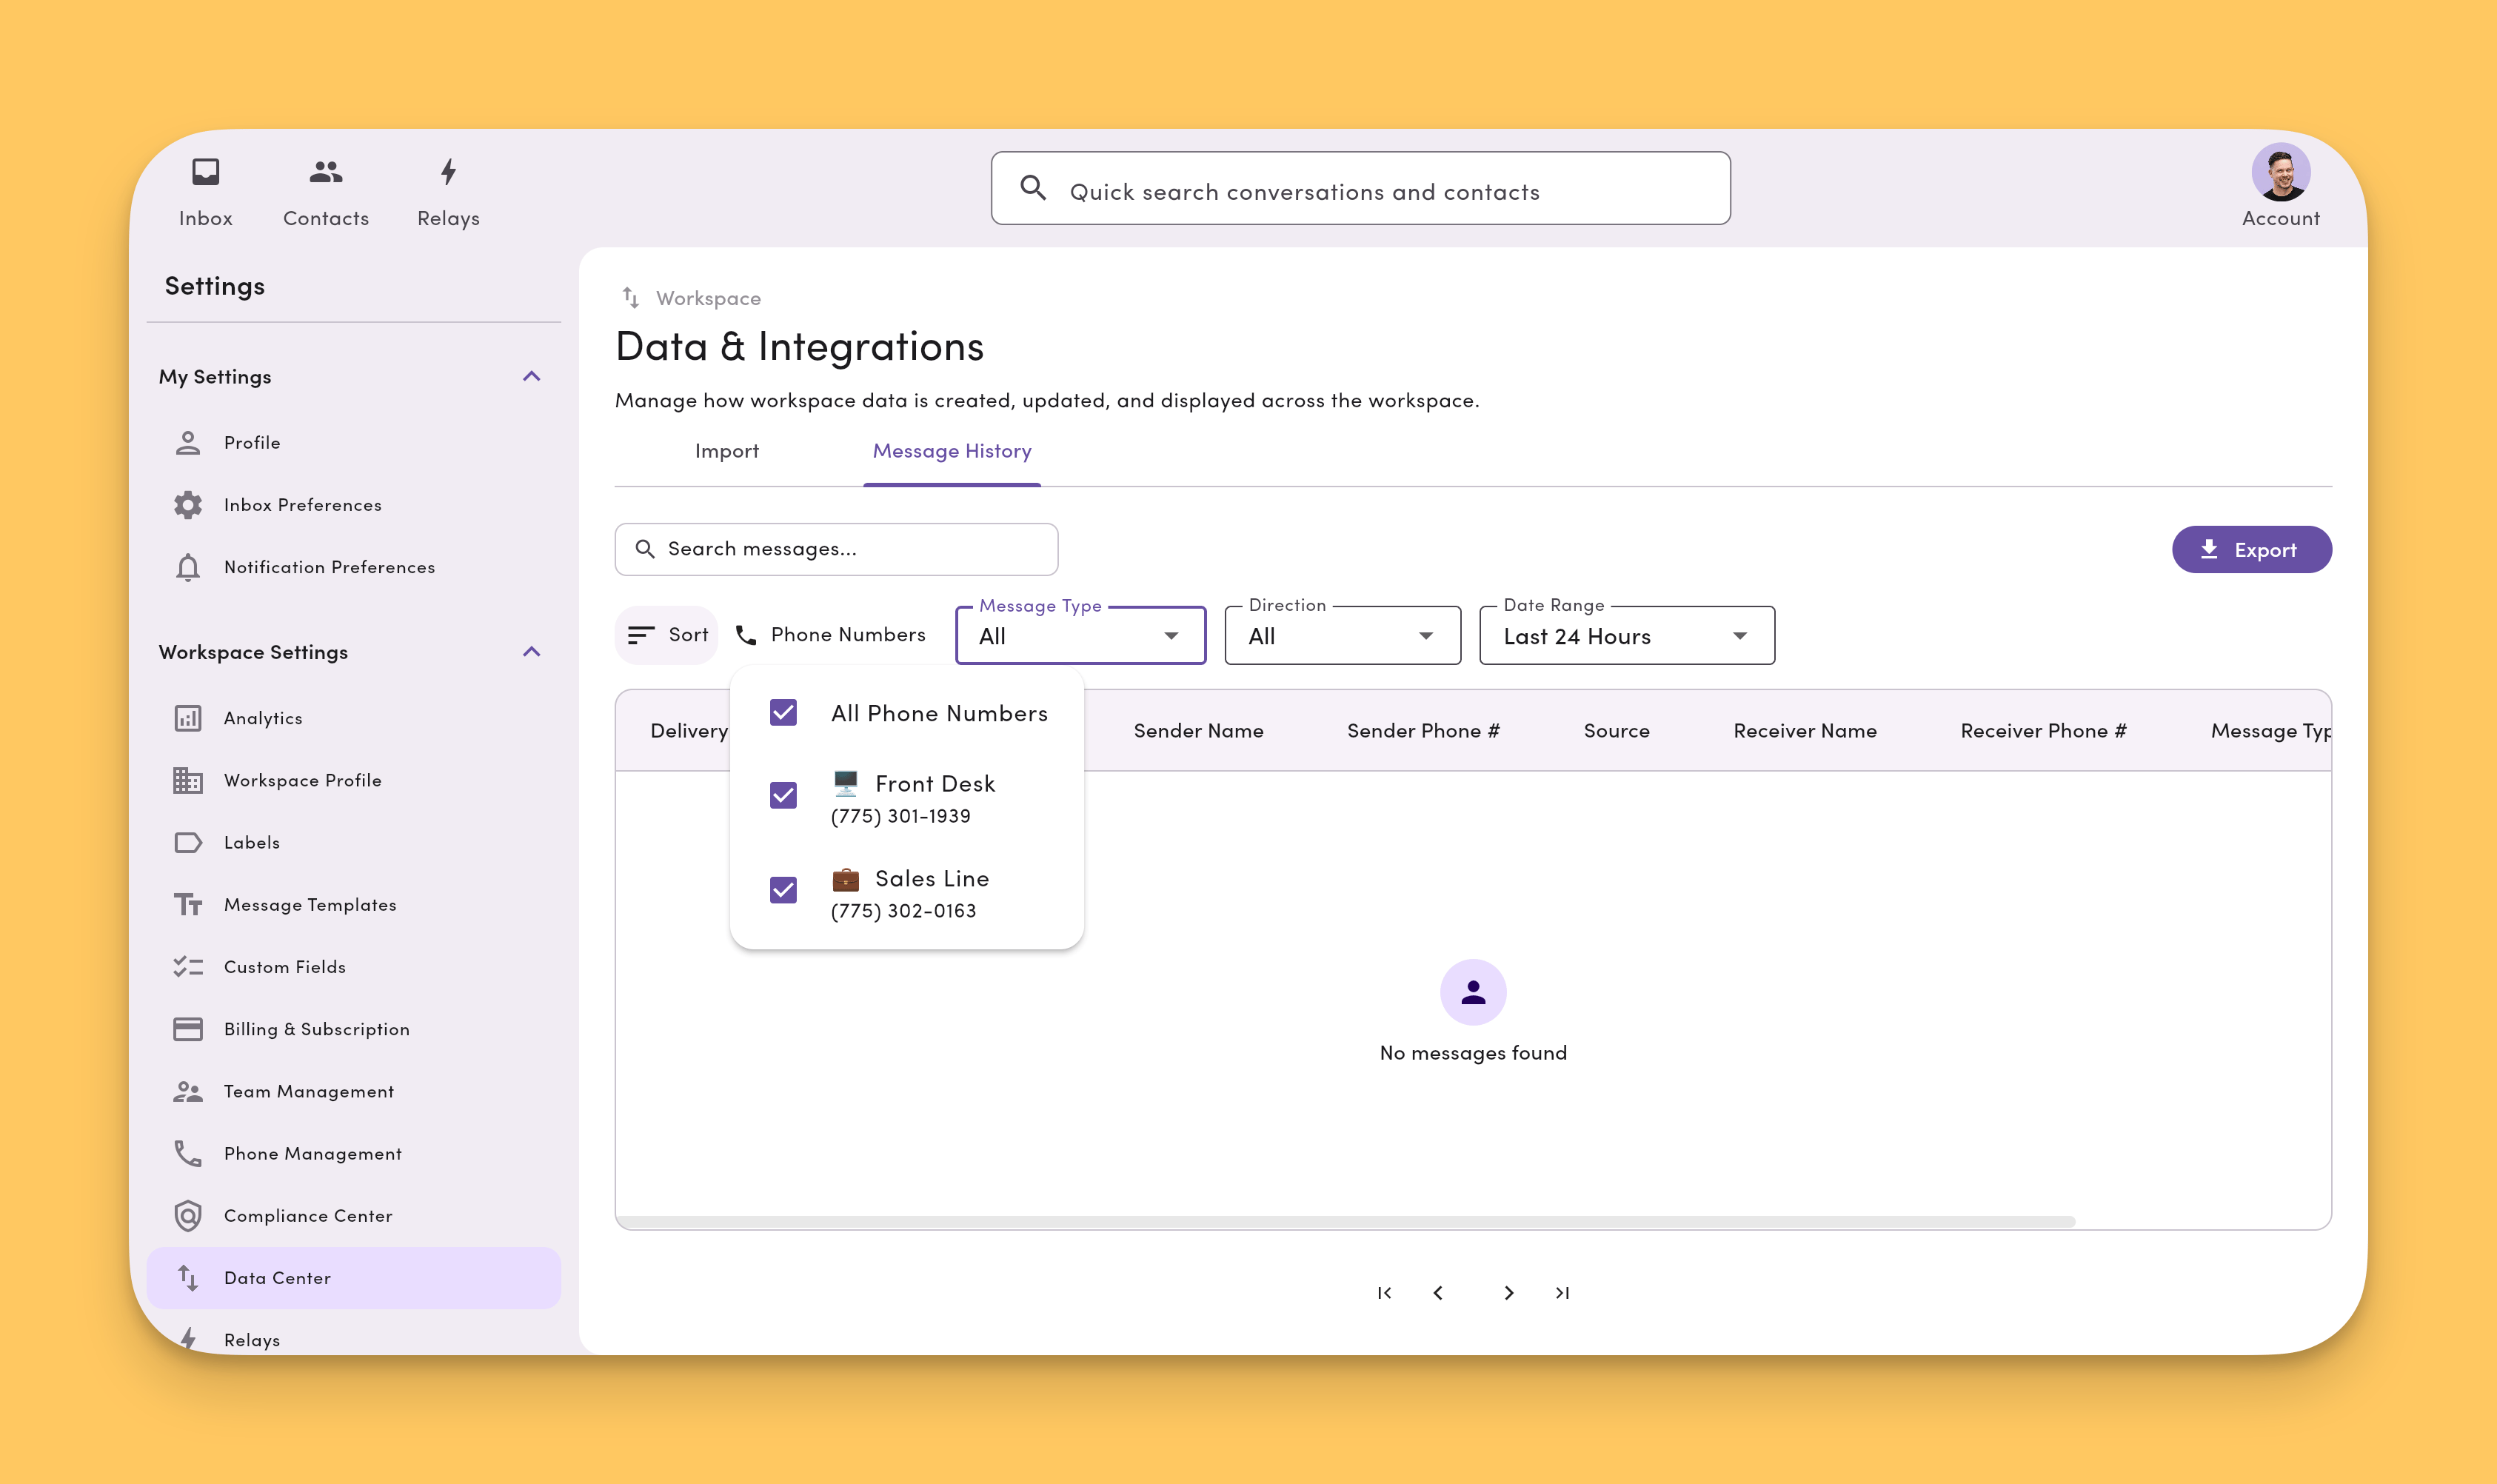Open Phone Management handset icon

coord(188,1154)
